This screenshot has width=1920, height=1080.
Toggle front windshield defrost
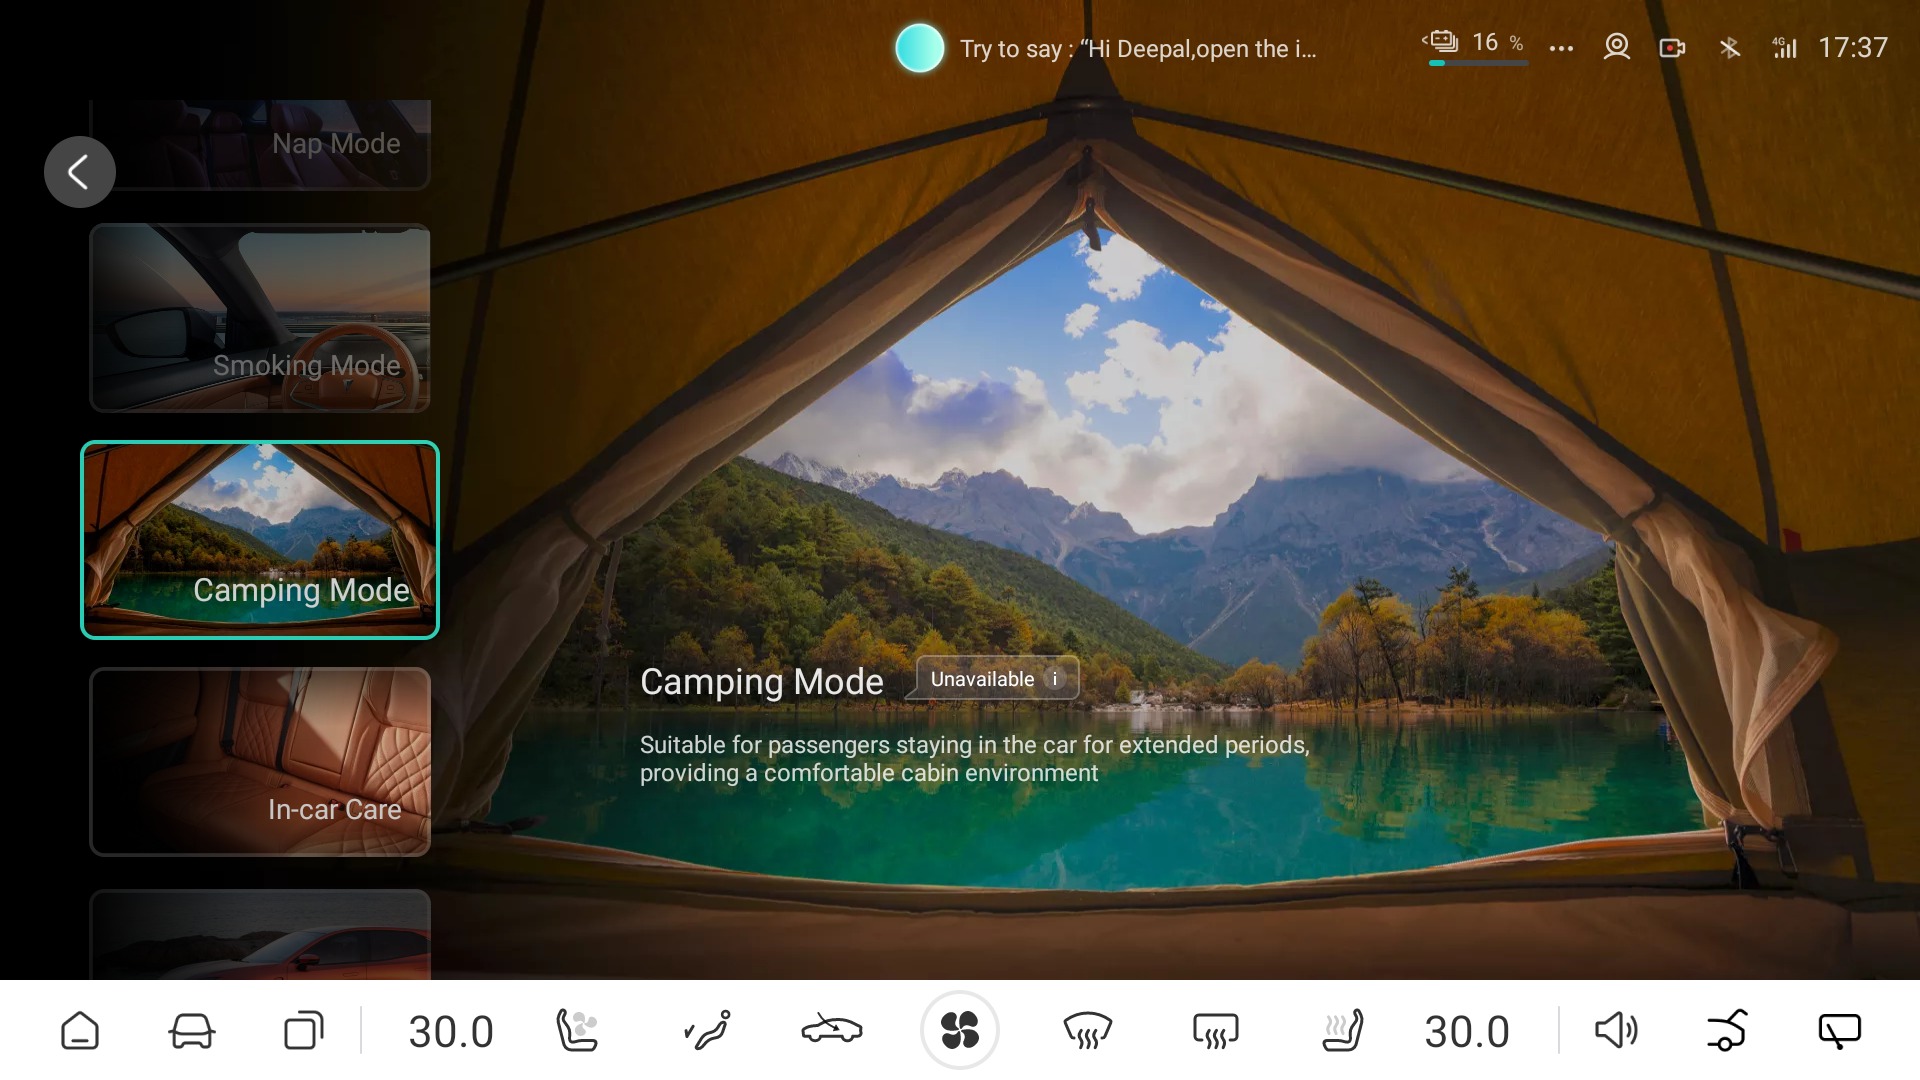1087,1031
